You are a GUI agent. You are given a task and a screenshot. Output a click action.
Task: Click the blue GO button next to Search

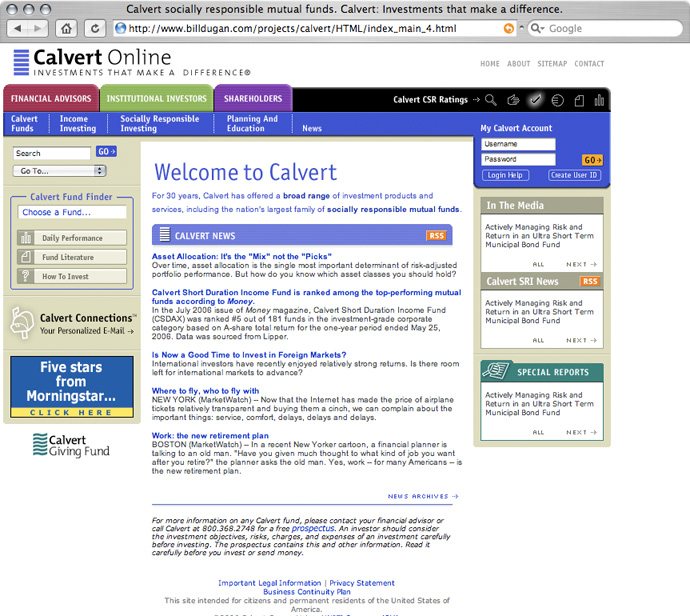[x=106, y=152]
